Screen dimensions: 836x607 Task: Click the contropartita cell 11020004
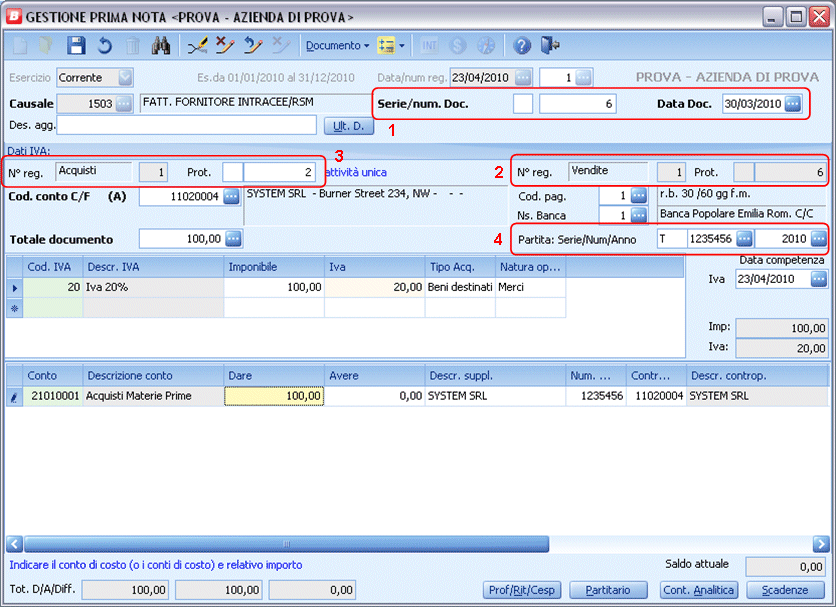click(656, 396)
